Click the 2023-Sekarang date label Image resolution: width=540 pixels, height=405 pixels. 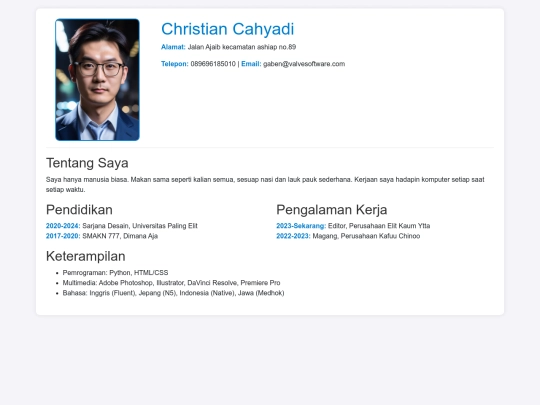(301, 226)
